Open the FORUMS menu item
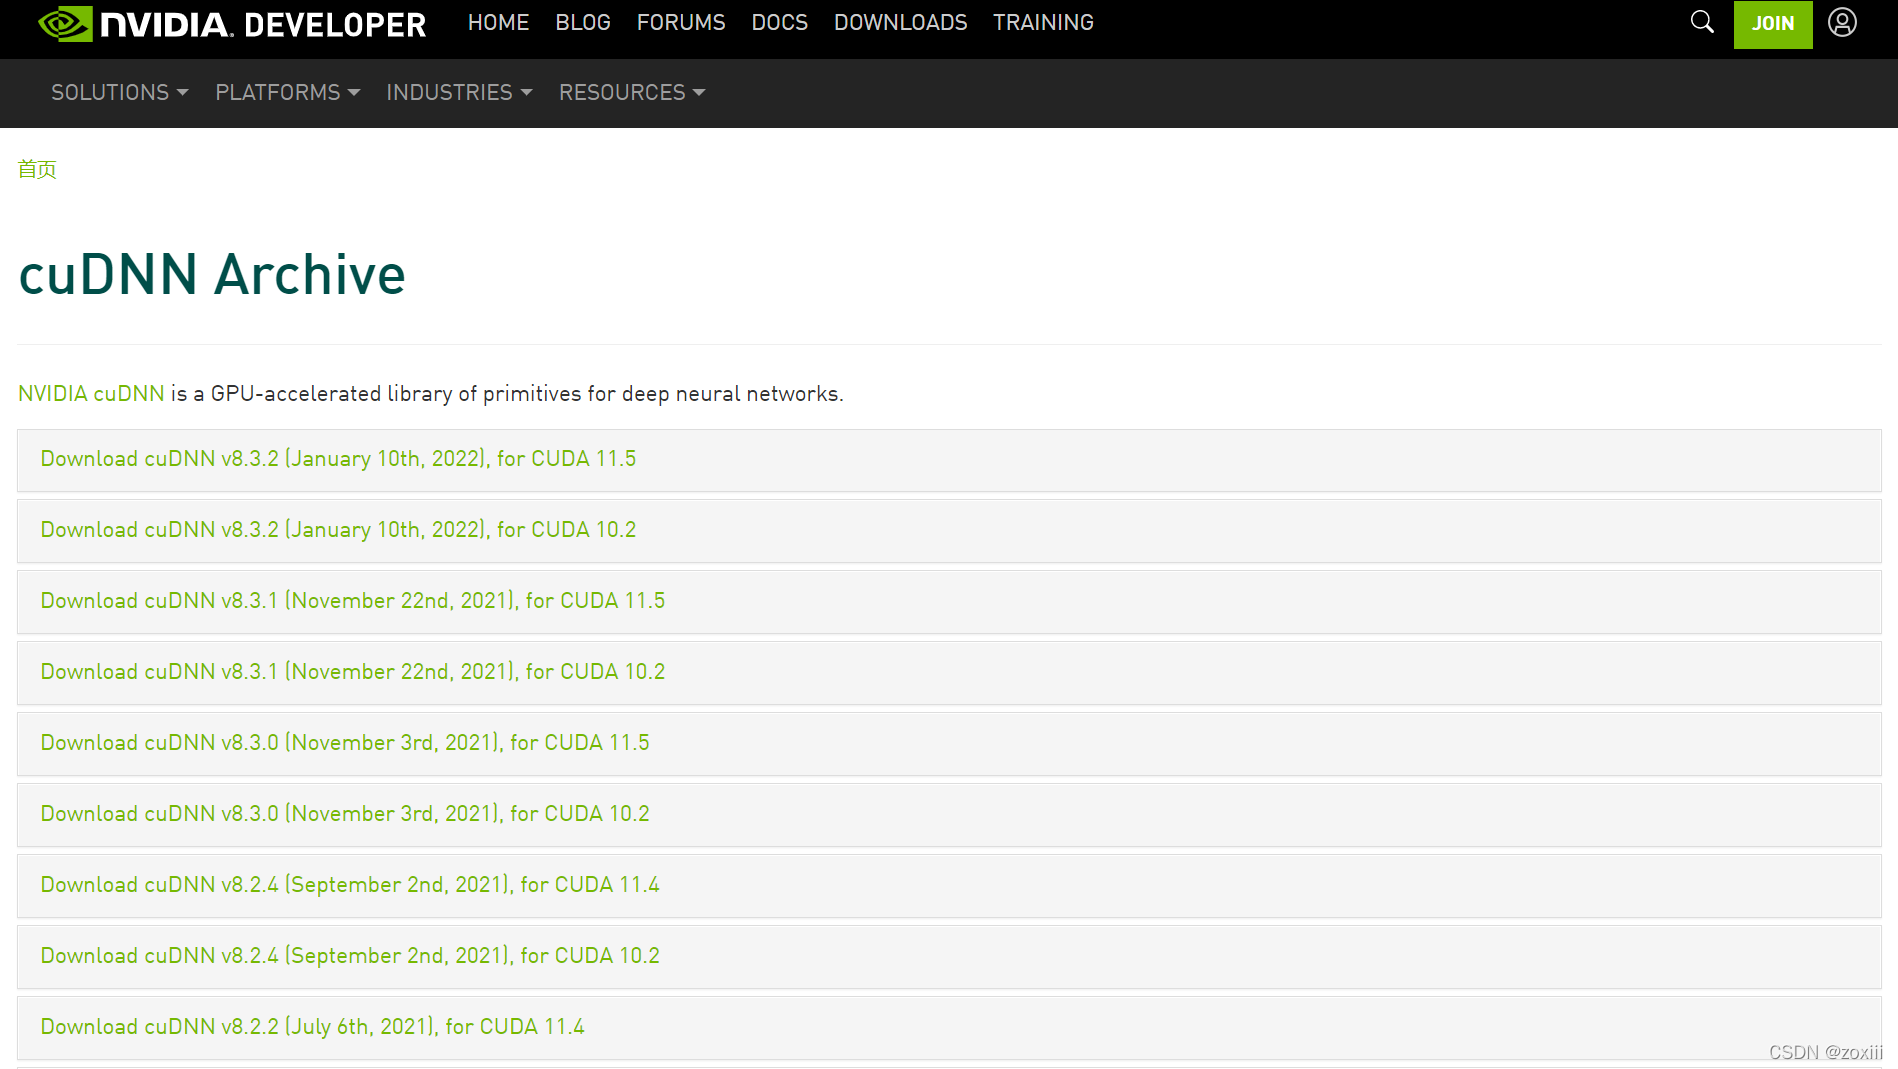 pos(681,22)
